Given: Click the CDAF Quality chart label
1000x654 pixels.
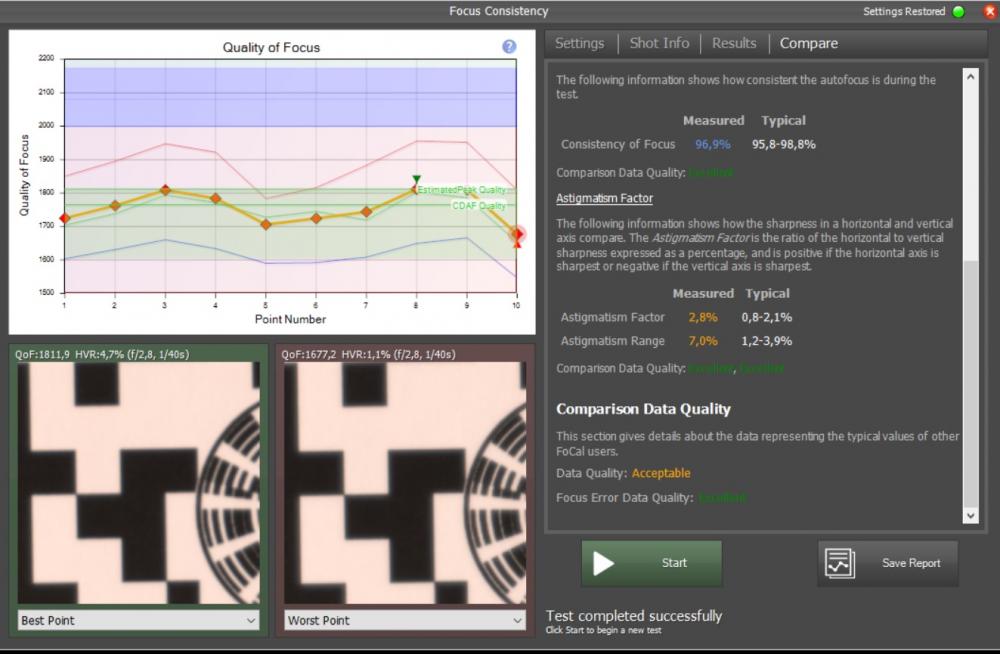Looking at the screenshot, I should (478, 205).
